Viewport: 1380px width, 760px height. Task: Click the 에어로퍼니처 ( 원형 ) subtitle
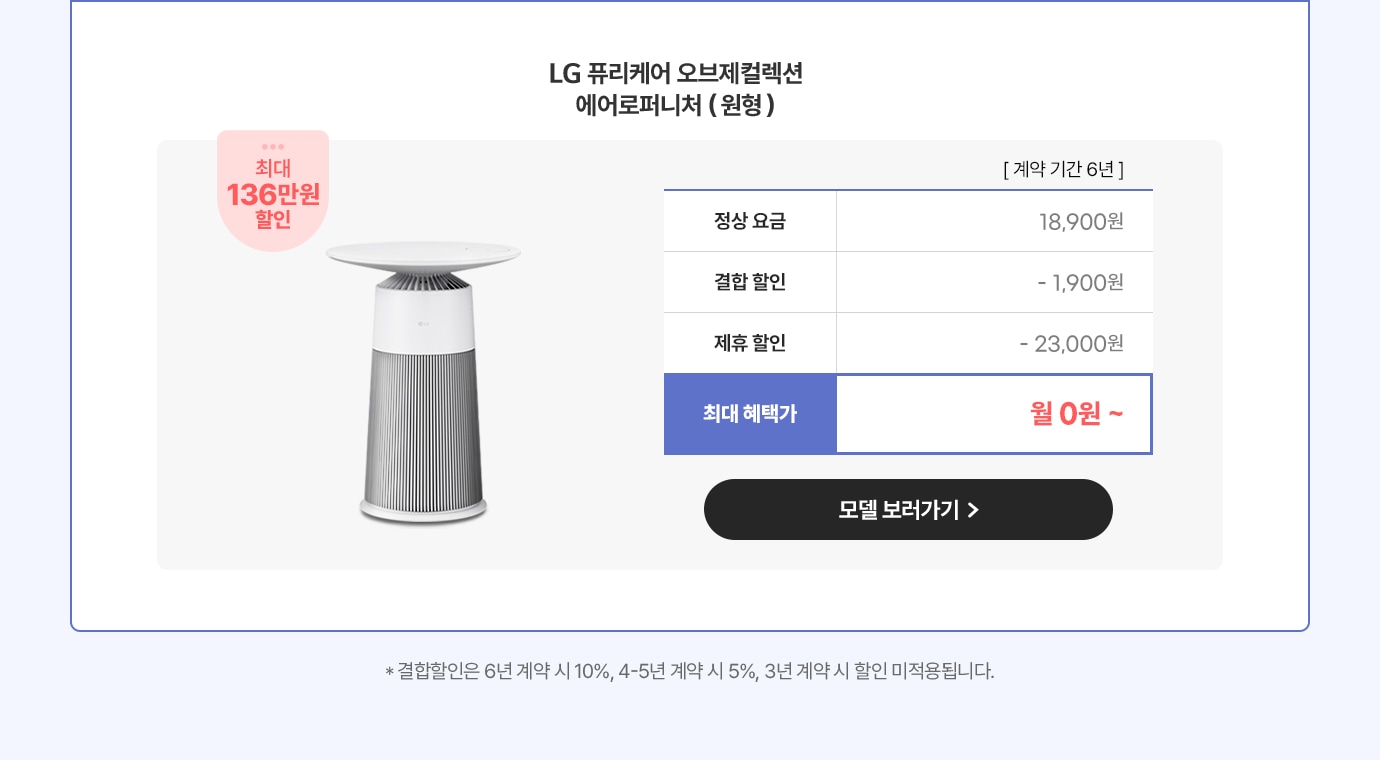(x=676, y=104)
